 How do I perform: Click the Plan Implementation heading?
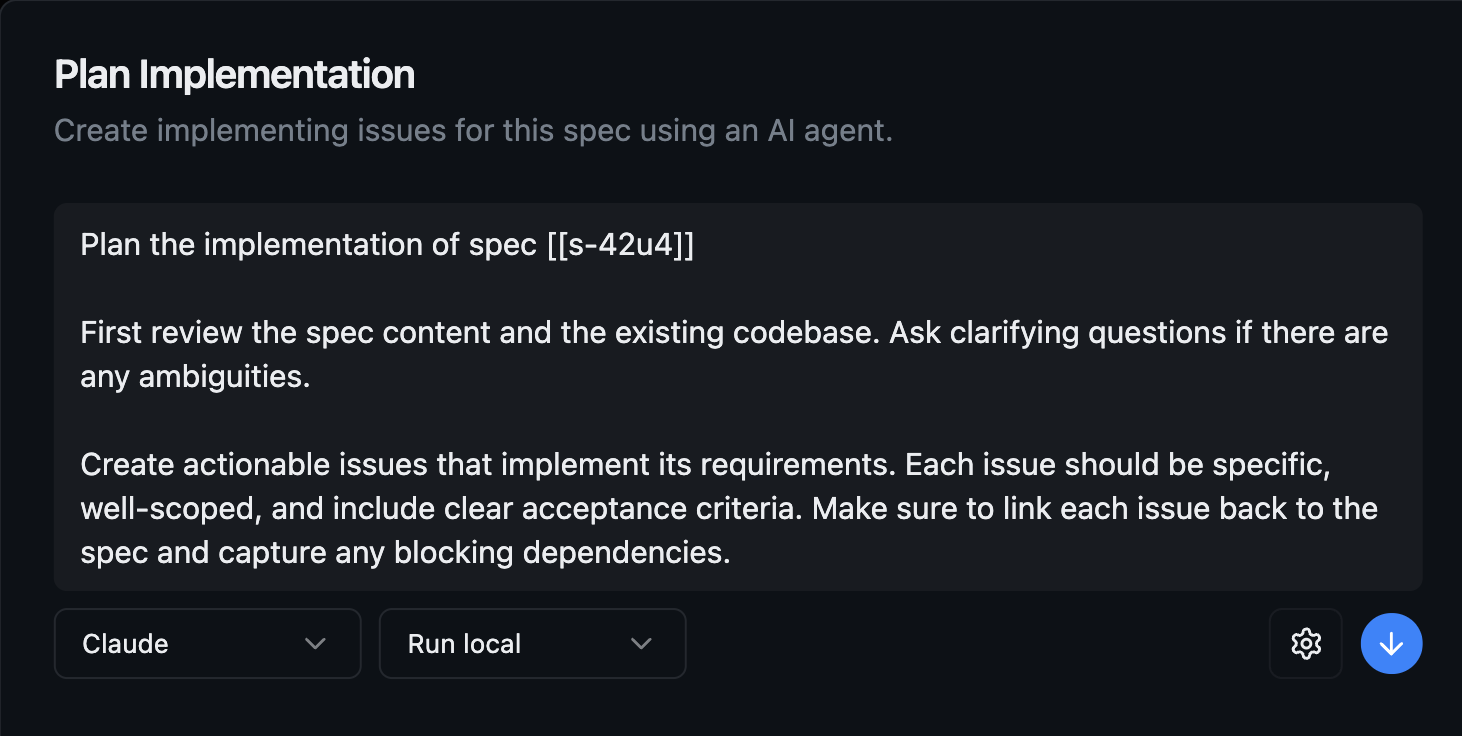(x=234, y=73)
